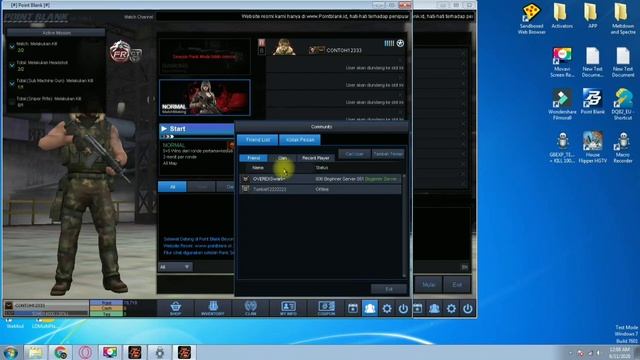Click the power icon in the front game window

(x=403, y=309)
